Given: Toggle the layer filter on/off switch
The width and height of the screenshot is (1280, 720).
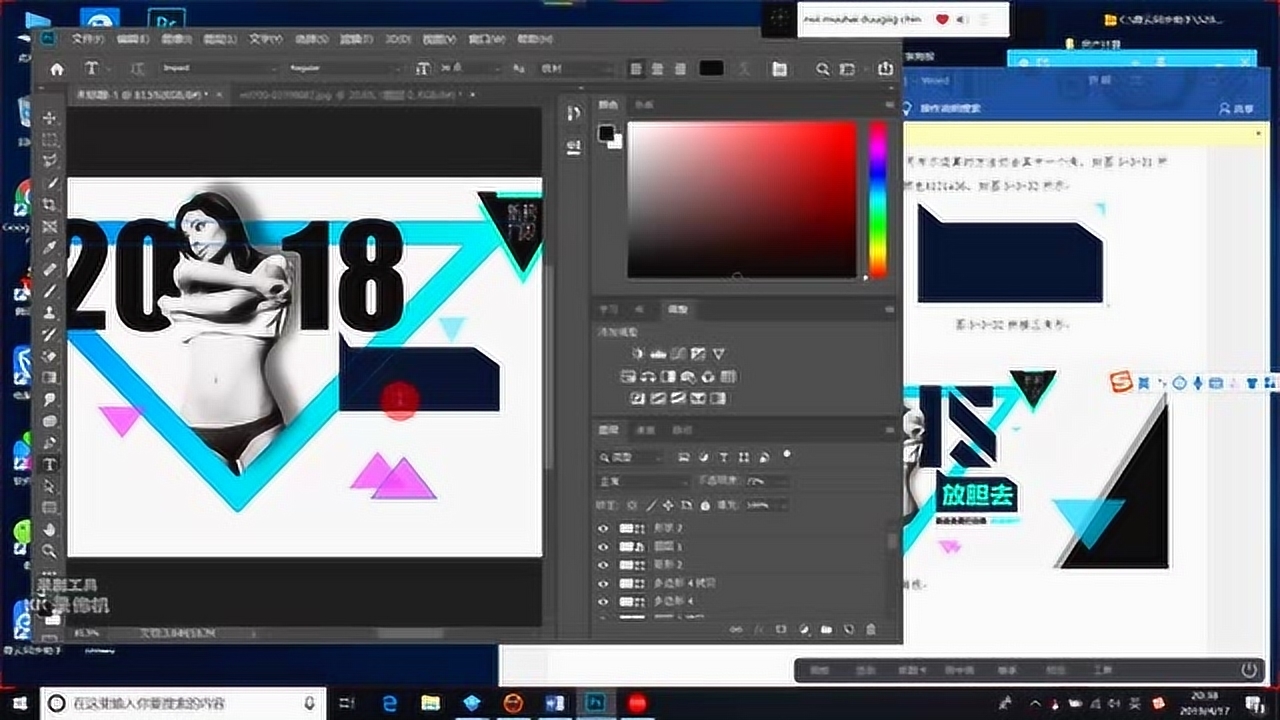Looking at the screenshot, I should pos(787,455).
